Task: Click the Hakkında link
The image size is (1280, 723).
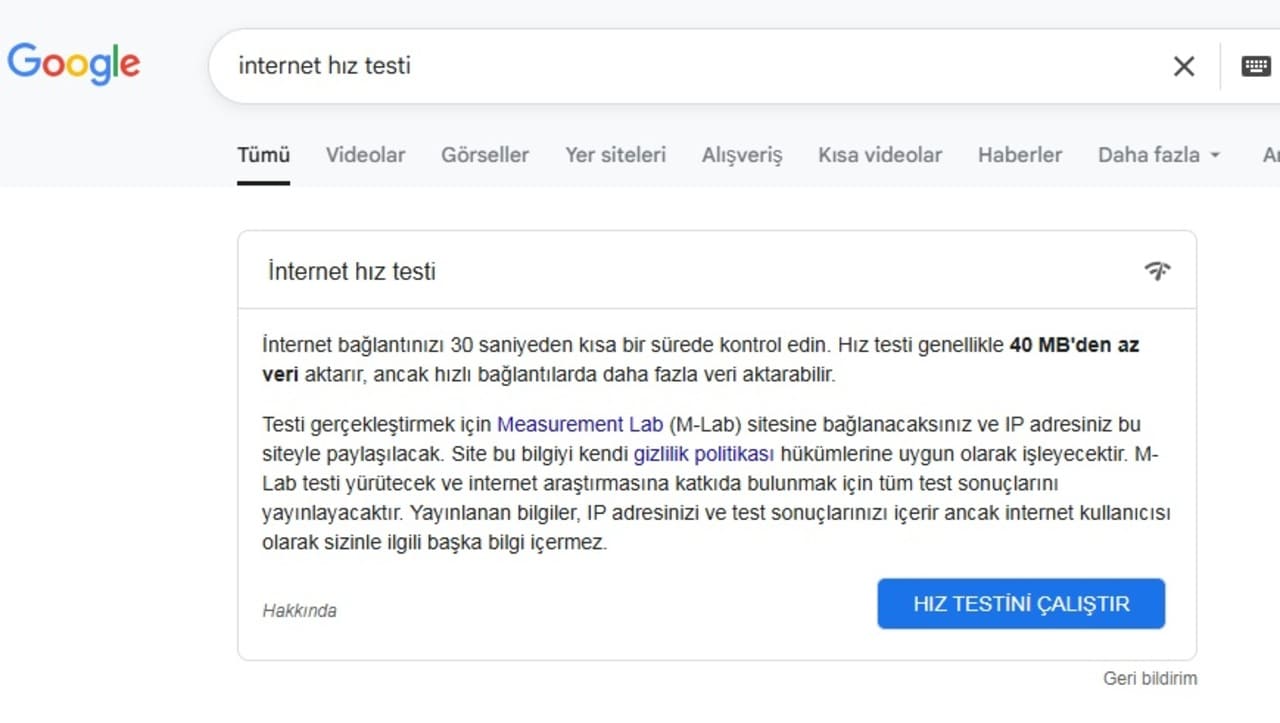Action: [299, 610]
